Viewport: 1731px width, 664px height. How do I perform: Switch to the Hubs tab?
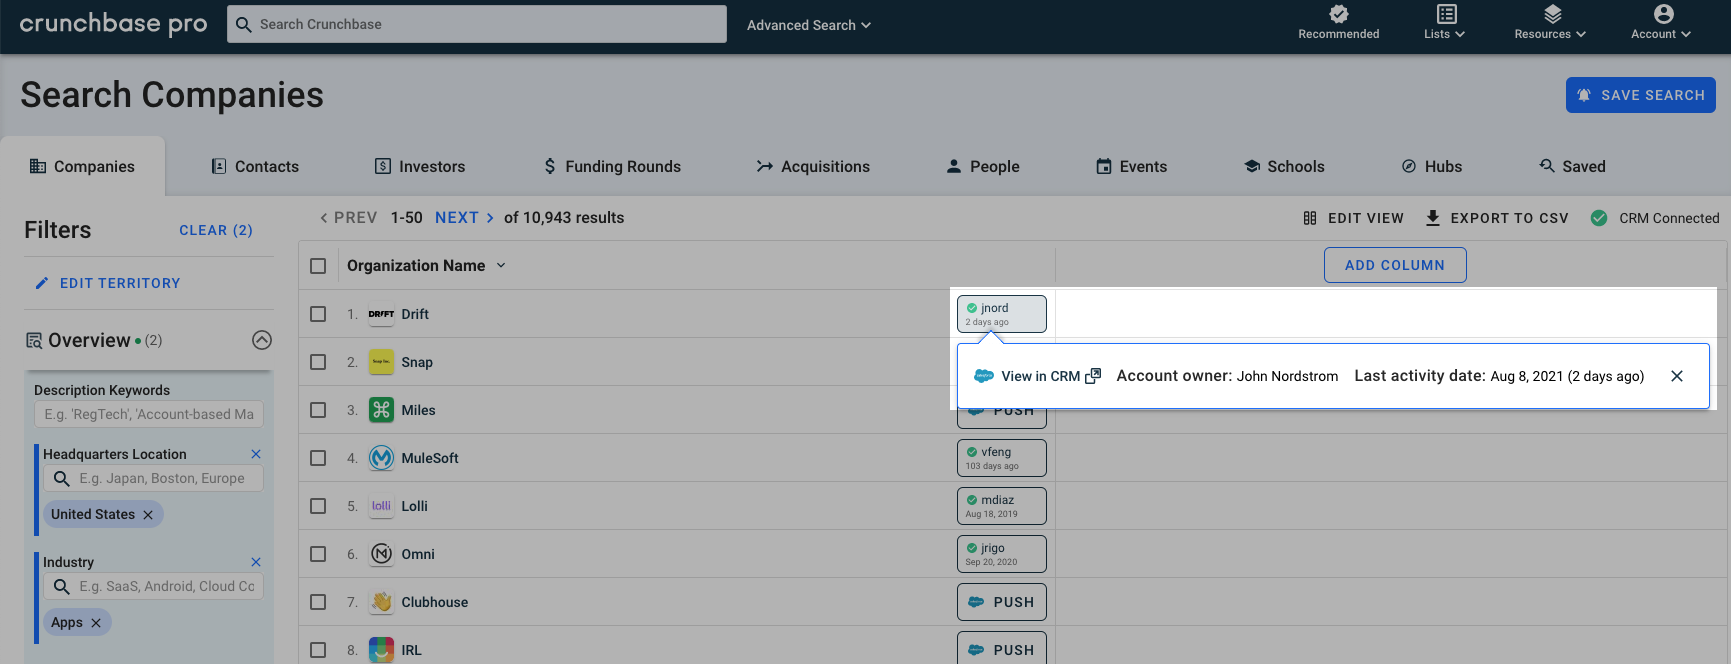tap(1432, 166)
